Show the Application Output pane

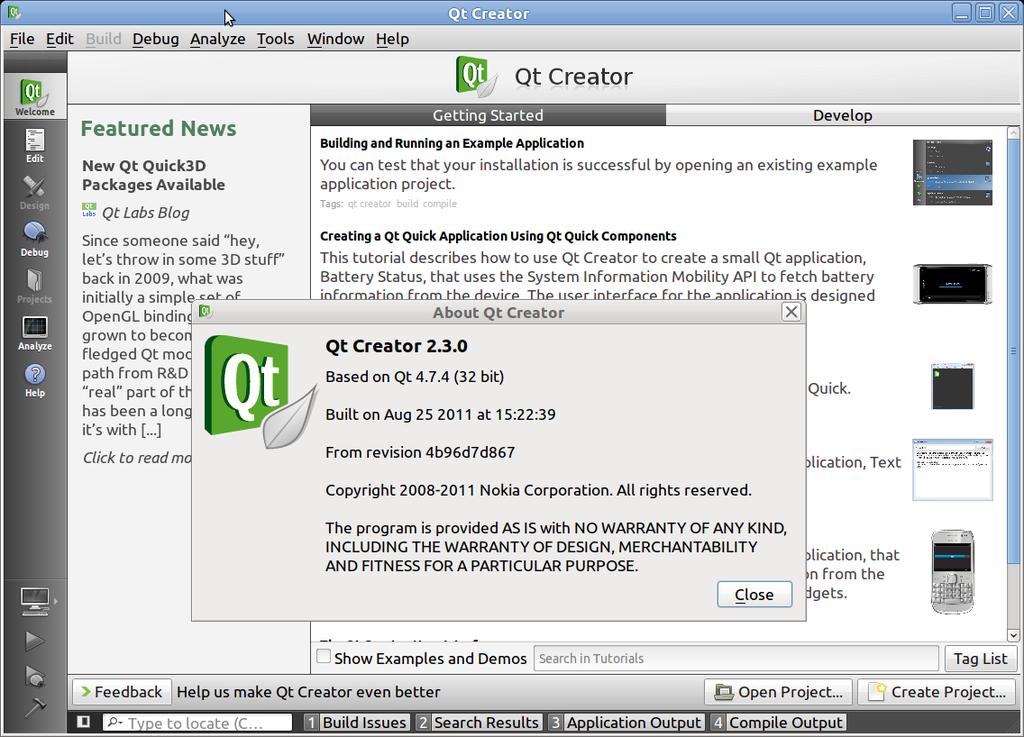626,723
